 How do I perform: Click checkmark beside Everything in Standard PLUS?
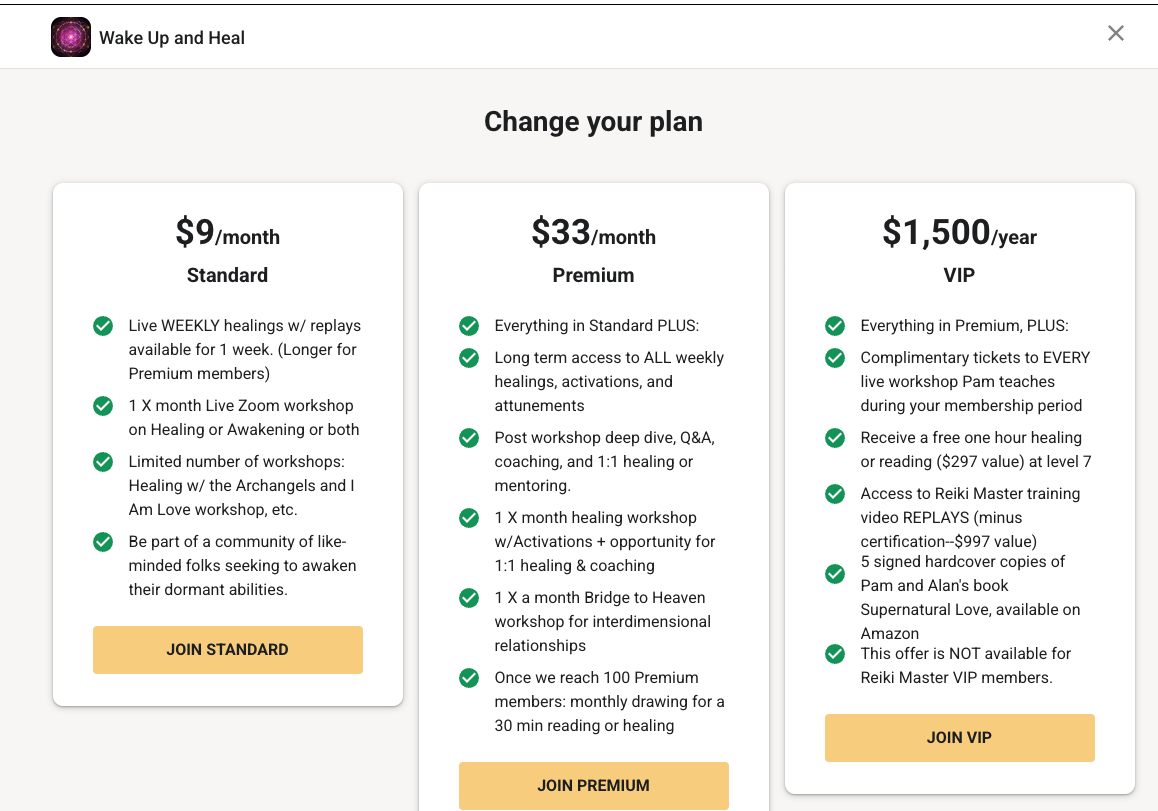(469, 326)
